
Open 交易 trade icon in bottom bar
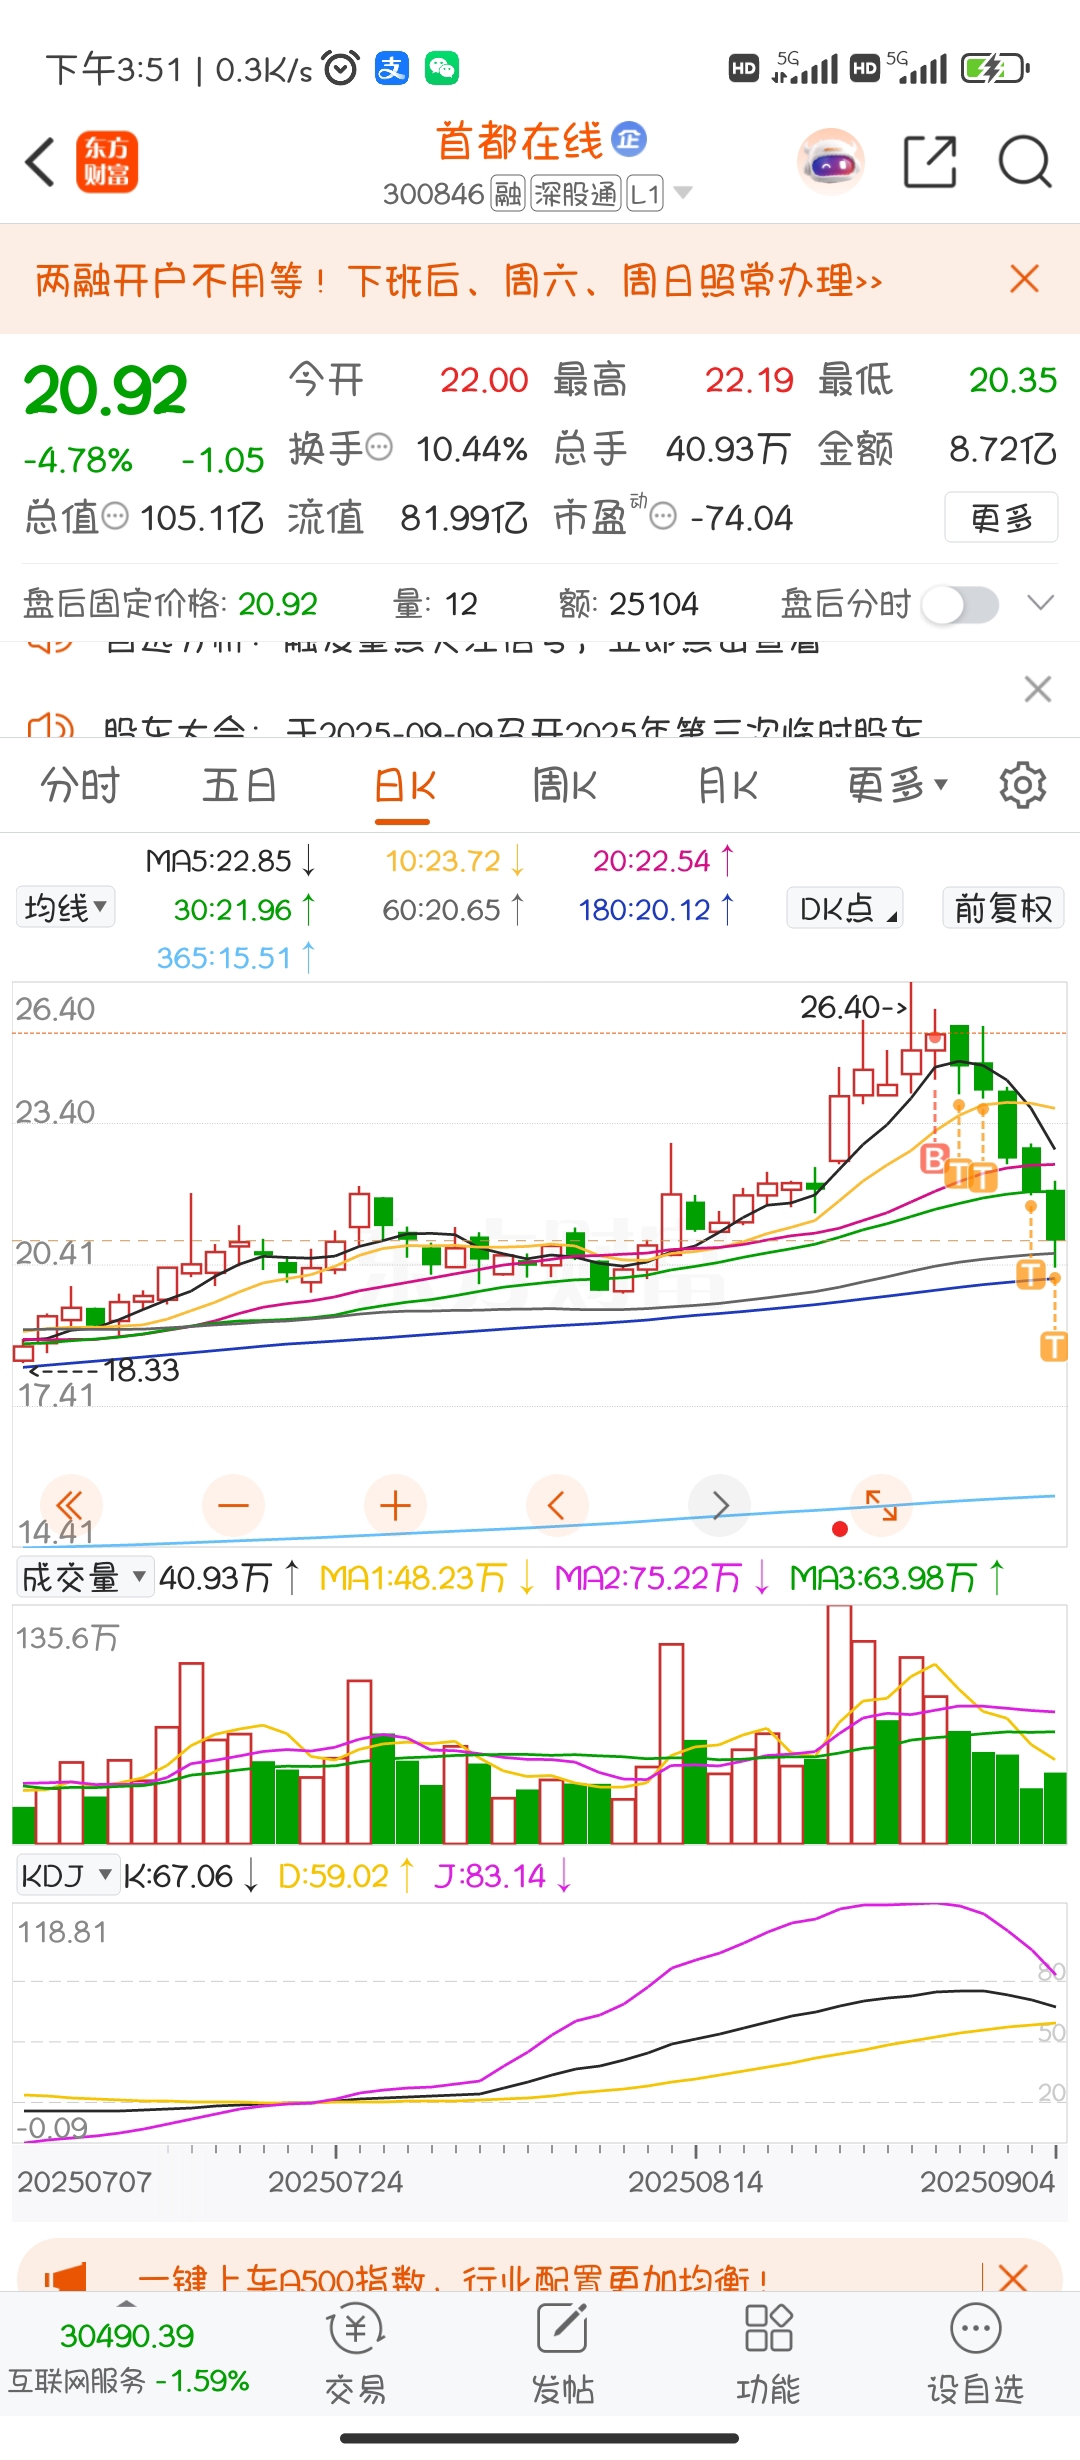[355, 2354]
